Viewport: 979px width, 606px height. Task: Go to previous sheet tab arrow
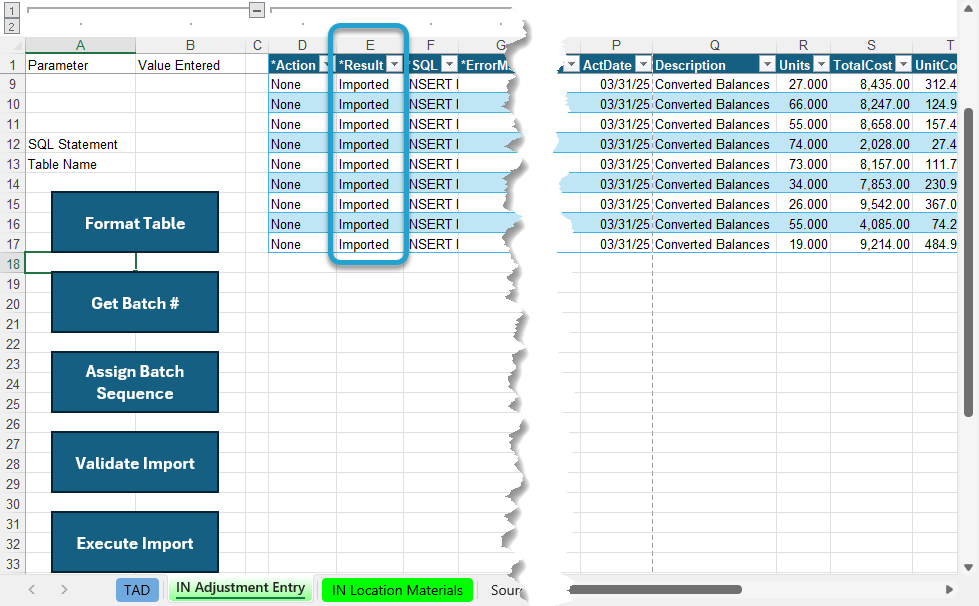click(32, 589)
